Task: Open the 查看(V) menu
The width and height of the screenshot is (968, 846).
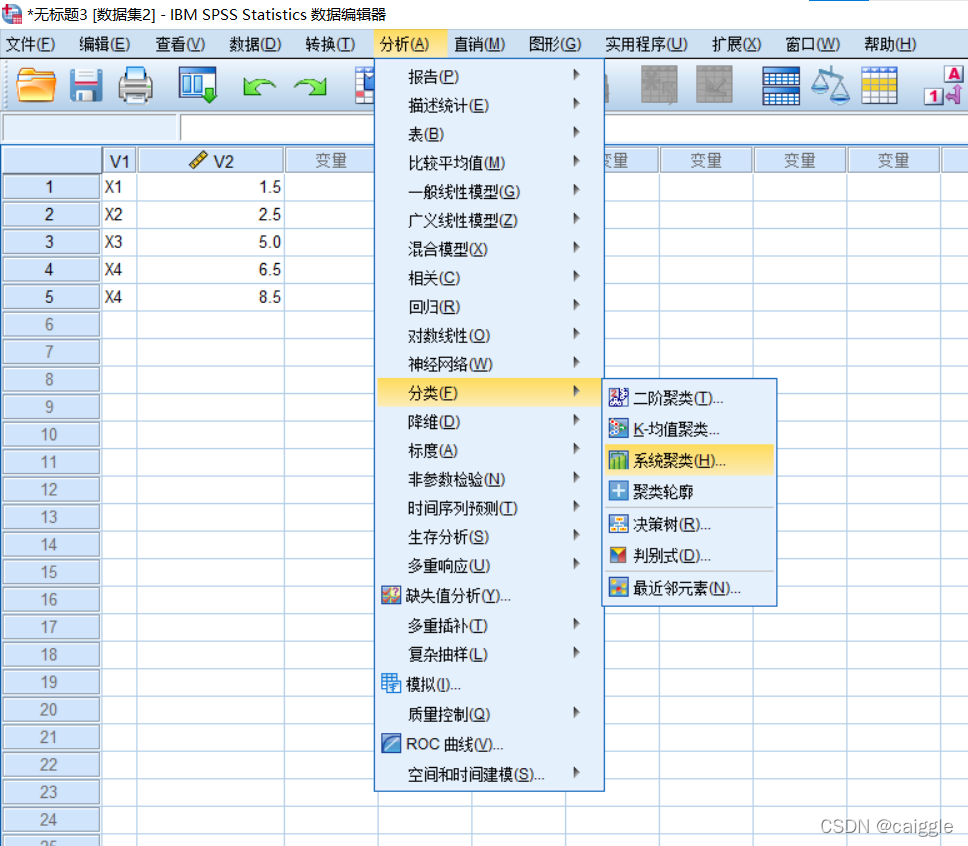Action: coord(180,44)
